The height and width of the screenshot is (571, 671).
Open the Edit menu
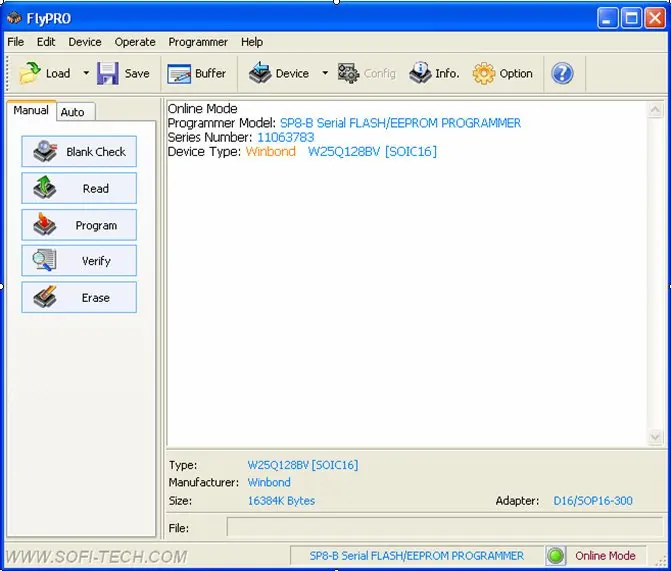(46, 42)
